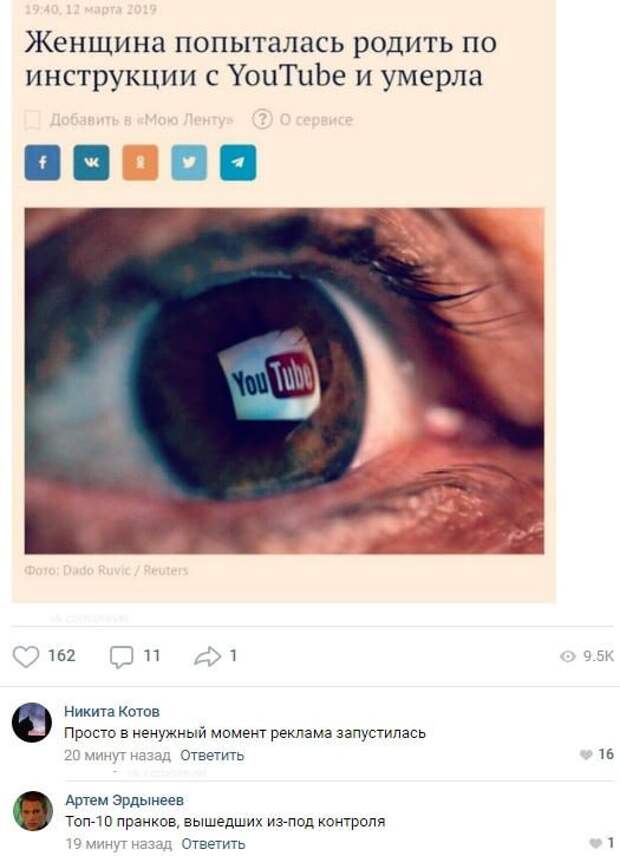Repost using the share arrow icon
620x856 pixels.
[x=207, y=656]
